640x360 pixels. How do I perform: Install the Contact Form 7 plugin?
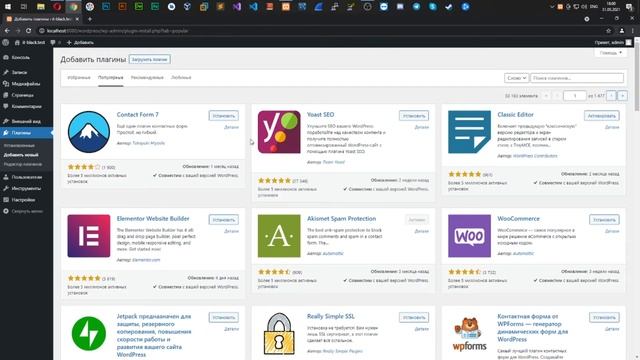(x=224, y=116)
